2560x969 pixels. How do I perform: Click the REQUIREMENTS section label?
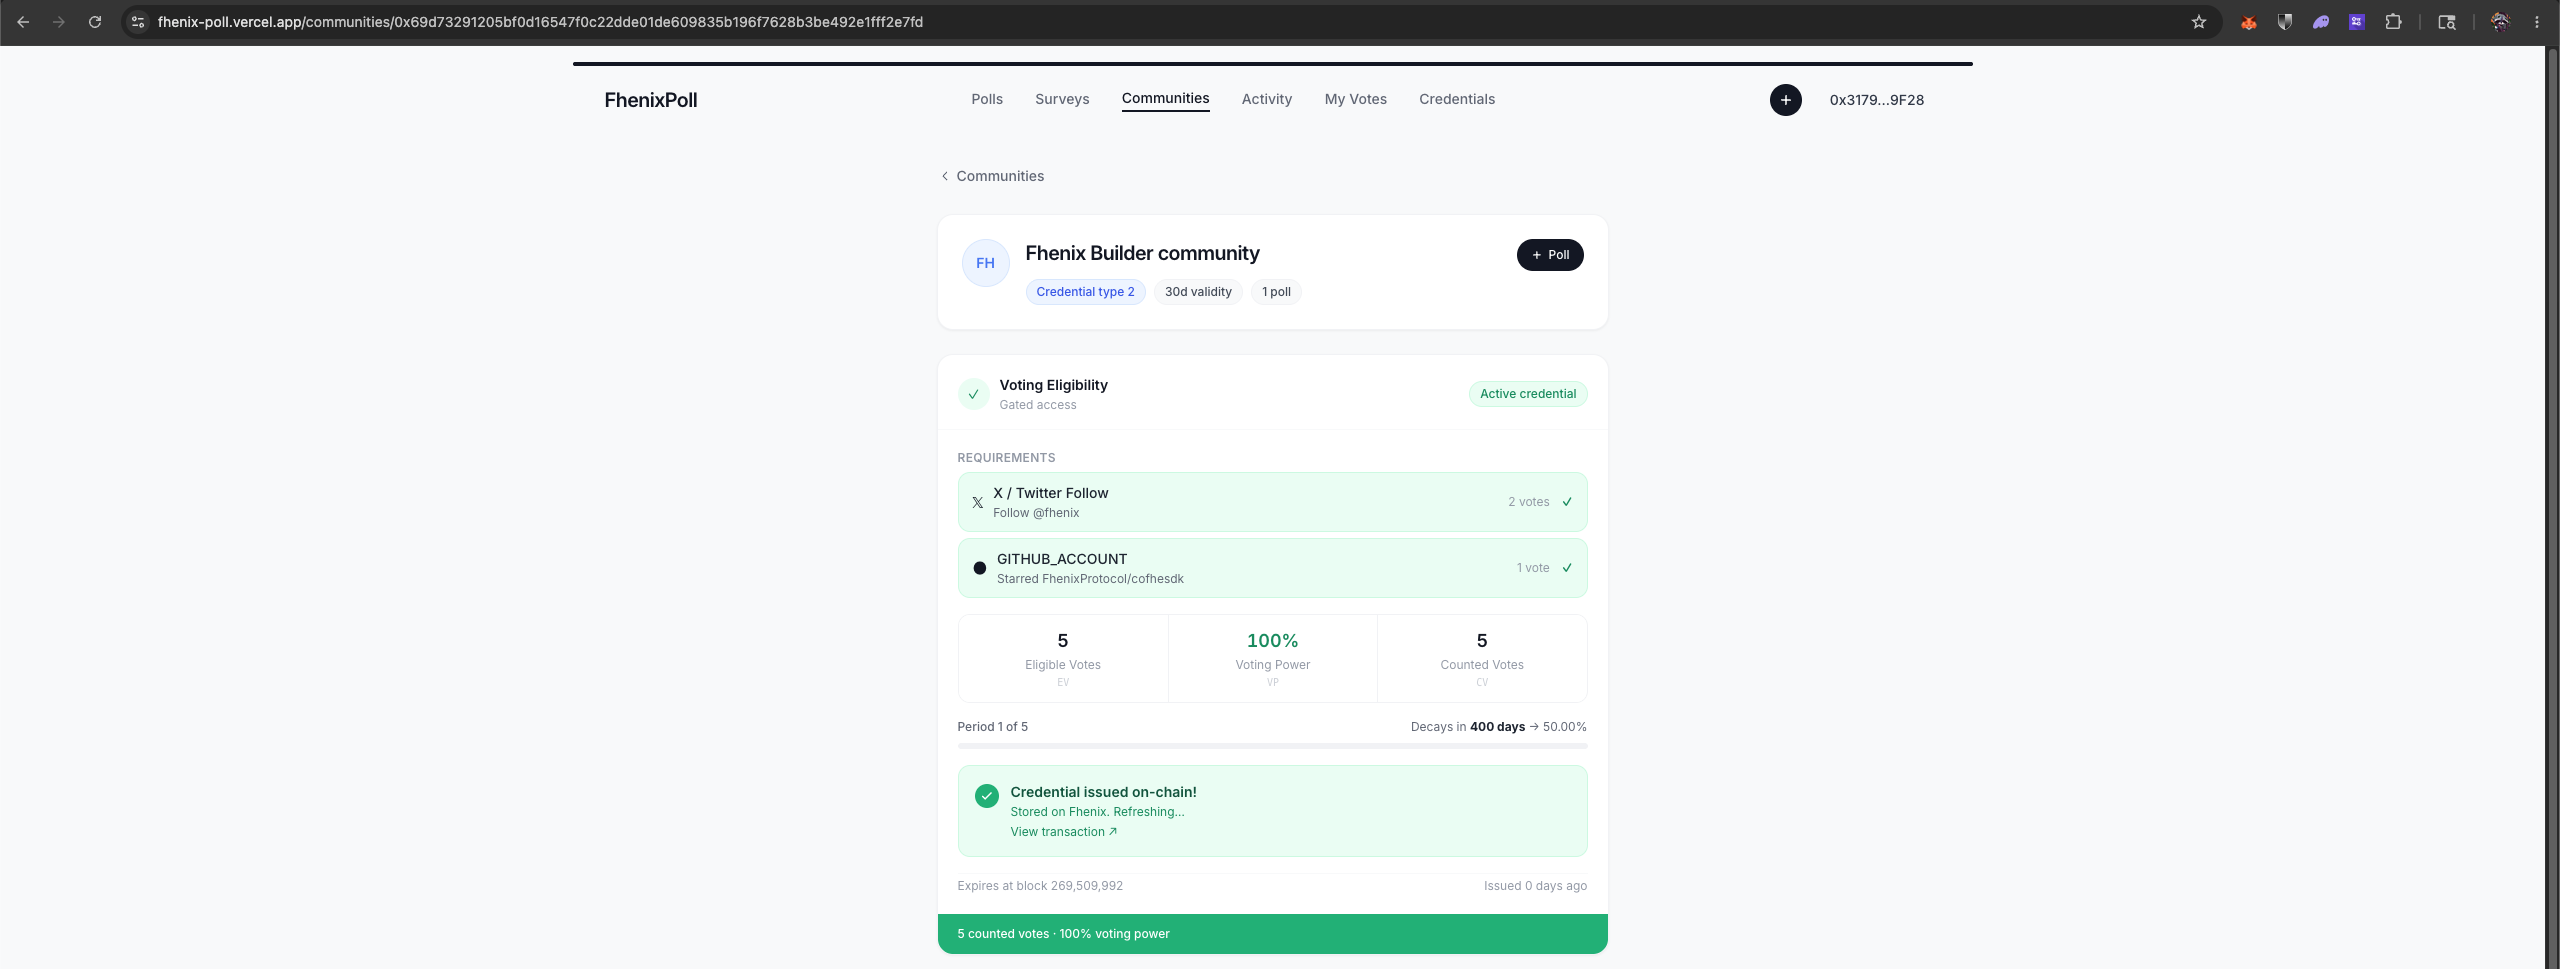click(x=1006, y=458)
